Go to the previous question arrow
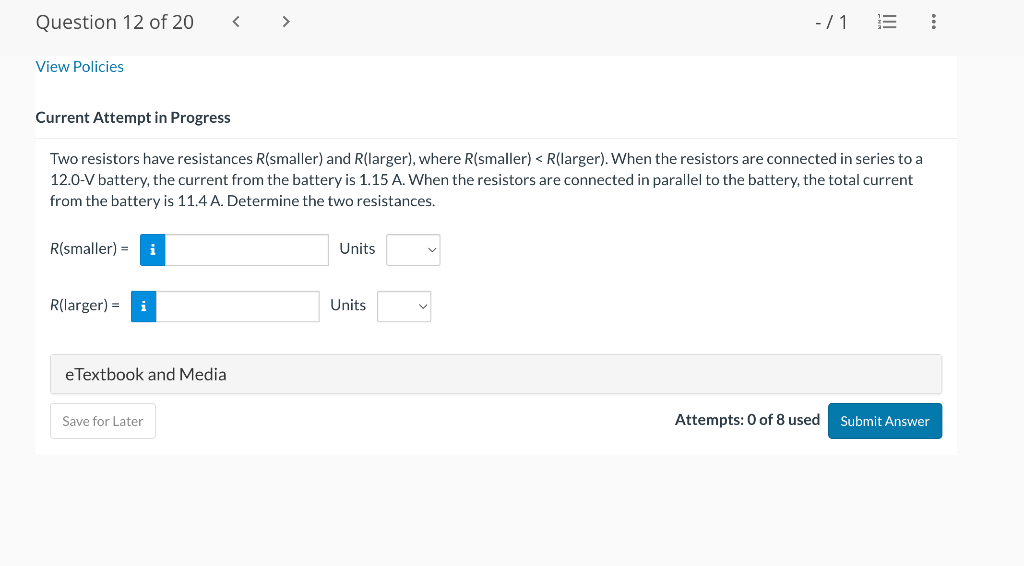The width and height of the screenshot is (1024, 566). click(x=236, y=22)
